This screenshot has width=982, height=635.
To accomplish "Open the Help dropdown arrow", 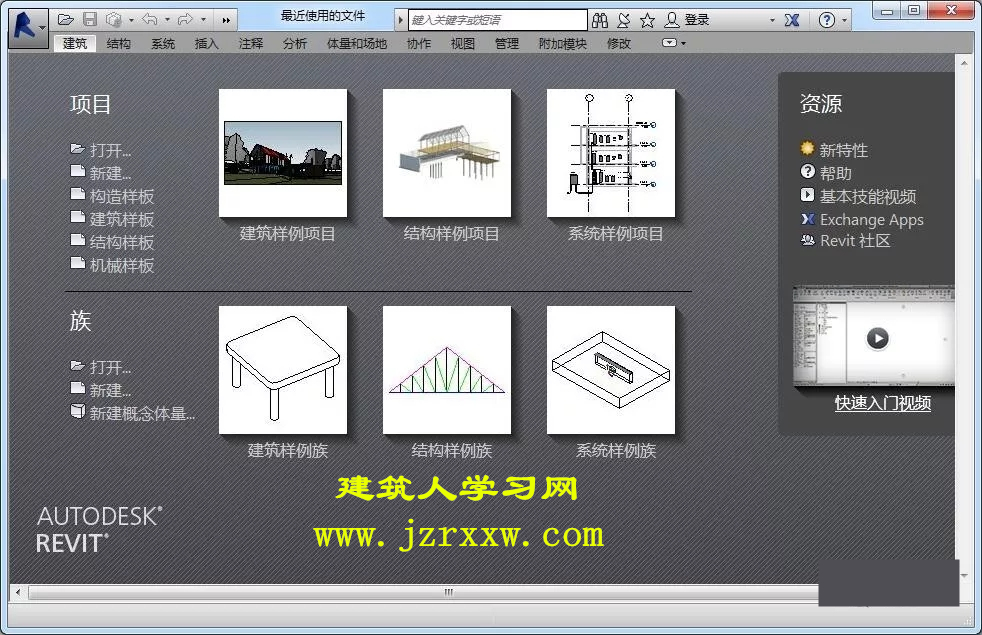I will coord(844,21).
